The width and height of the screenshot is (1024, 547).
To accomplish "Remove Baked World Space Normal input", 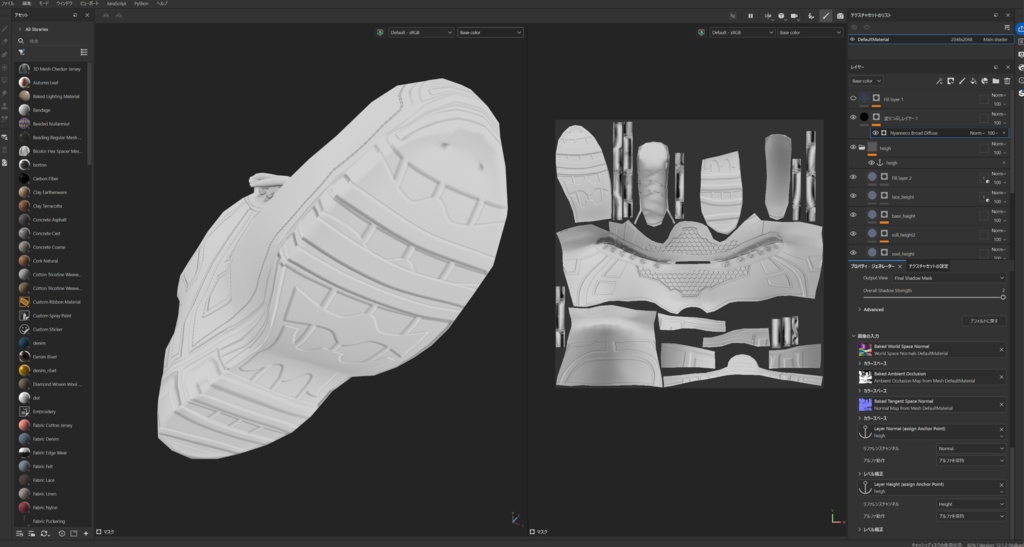I will coord(1001,350).
